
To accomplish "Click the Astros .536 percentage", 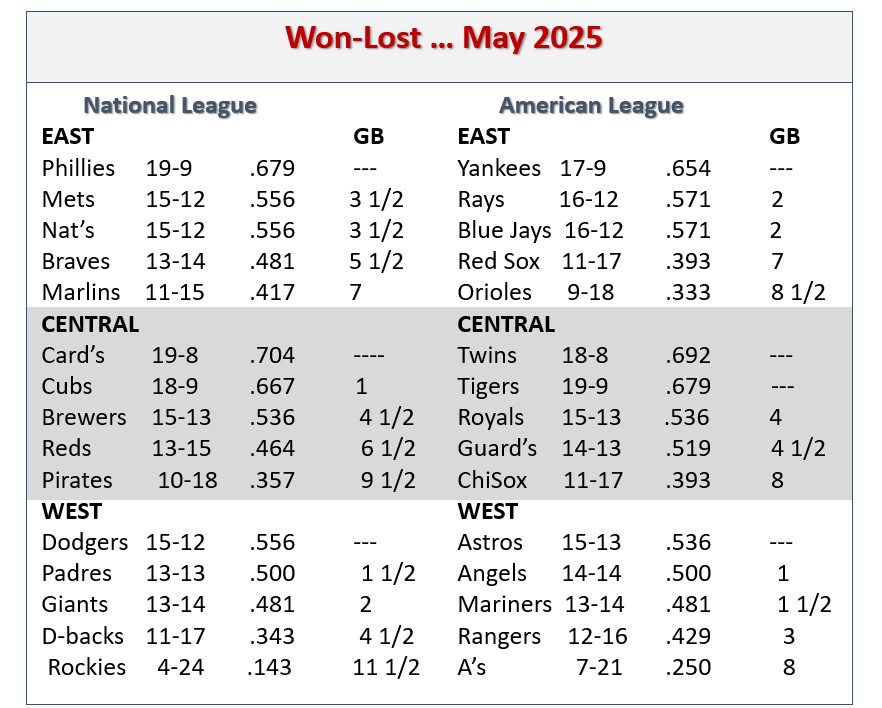I will pos(688,543).
